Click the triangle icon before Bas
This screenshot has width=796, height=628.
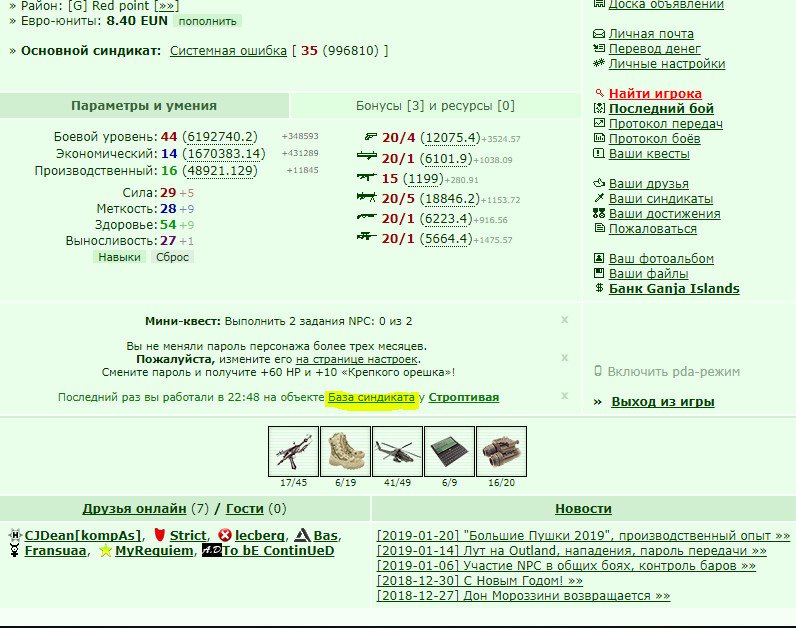(x=303, y=535)
